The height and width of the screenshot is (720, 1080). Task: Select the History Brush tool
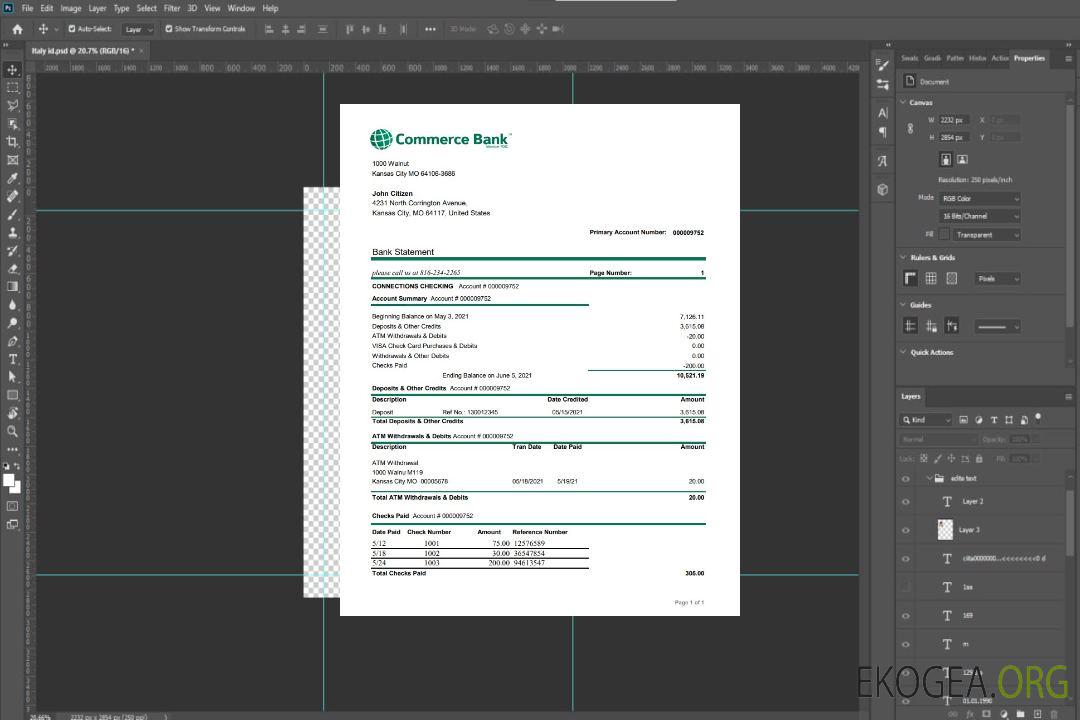pyautogui.click(x=12, y=251)
